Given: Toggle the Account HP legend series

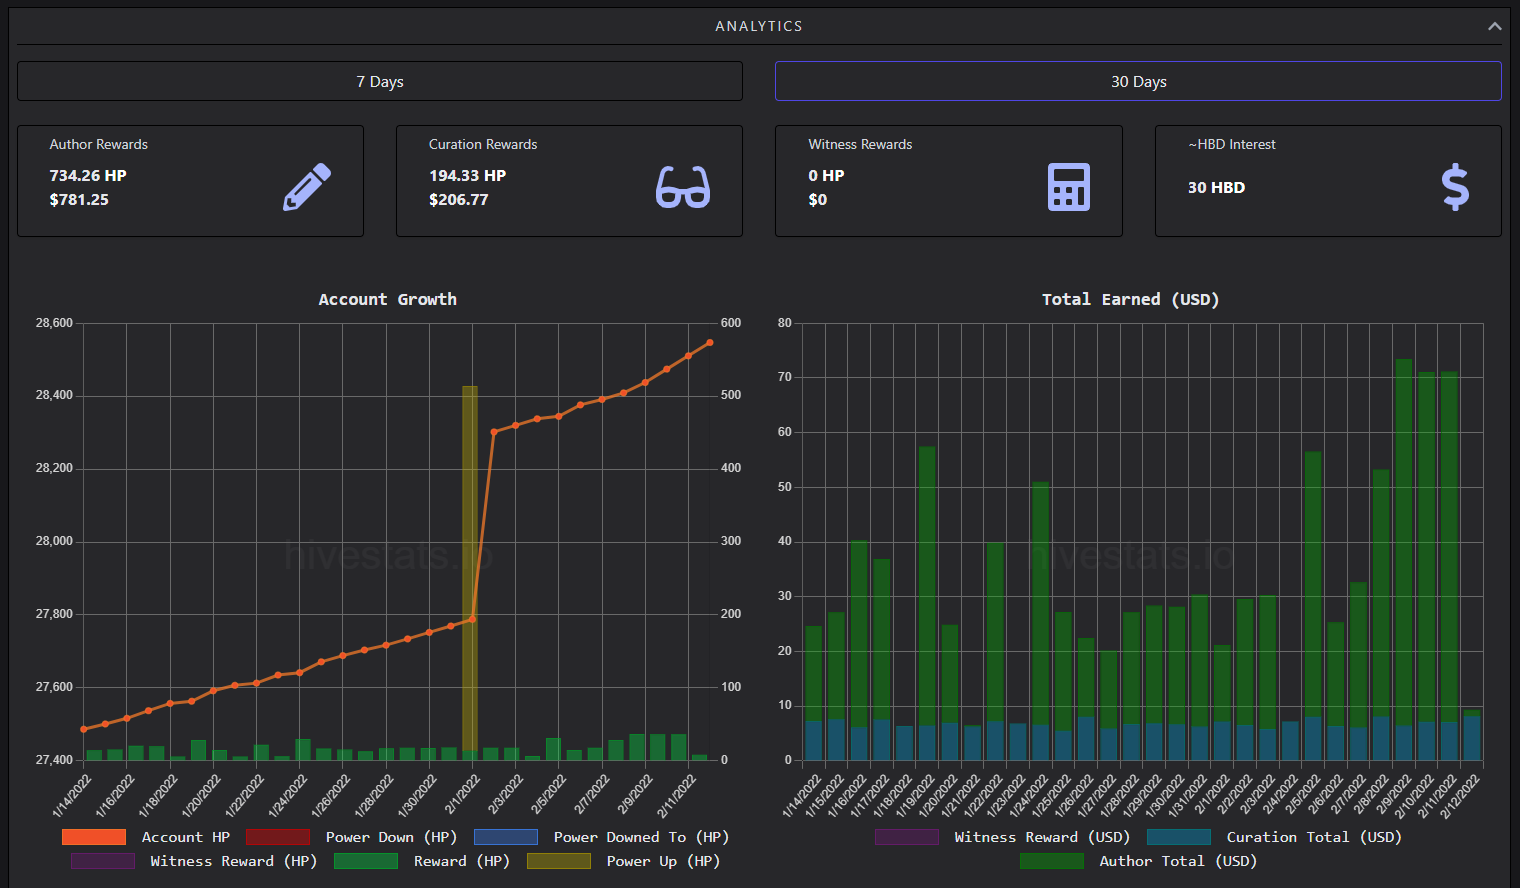Looking at the screenshot, I should 146,837.
